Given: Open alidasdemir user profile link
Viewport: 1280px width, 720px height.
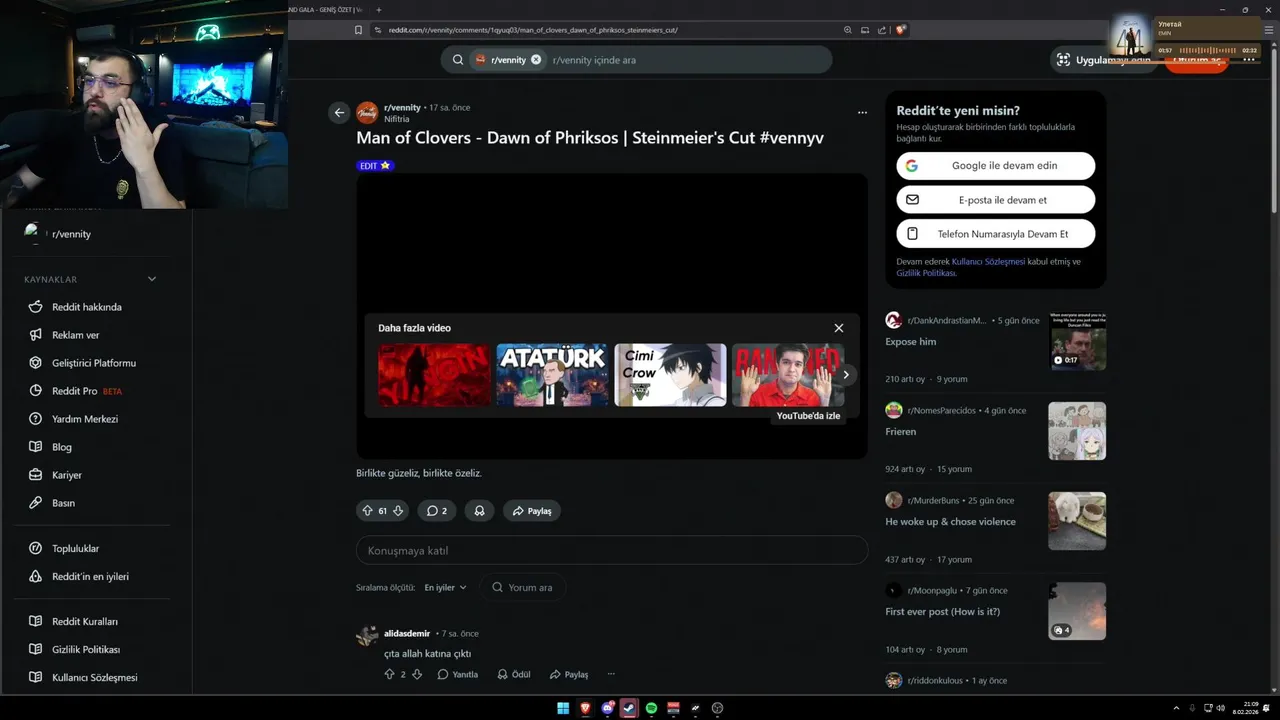Looking at the screenshot, I should (407, 634).
